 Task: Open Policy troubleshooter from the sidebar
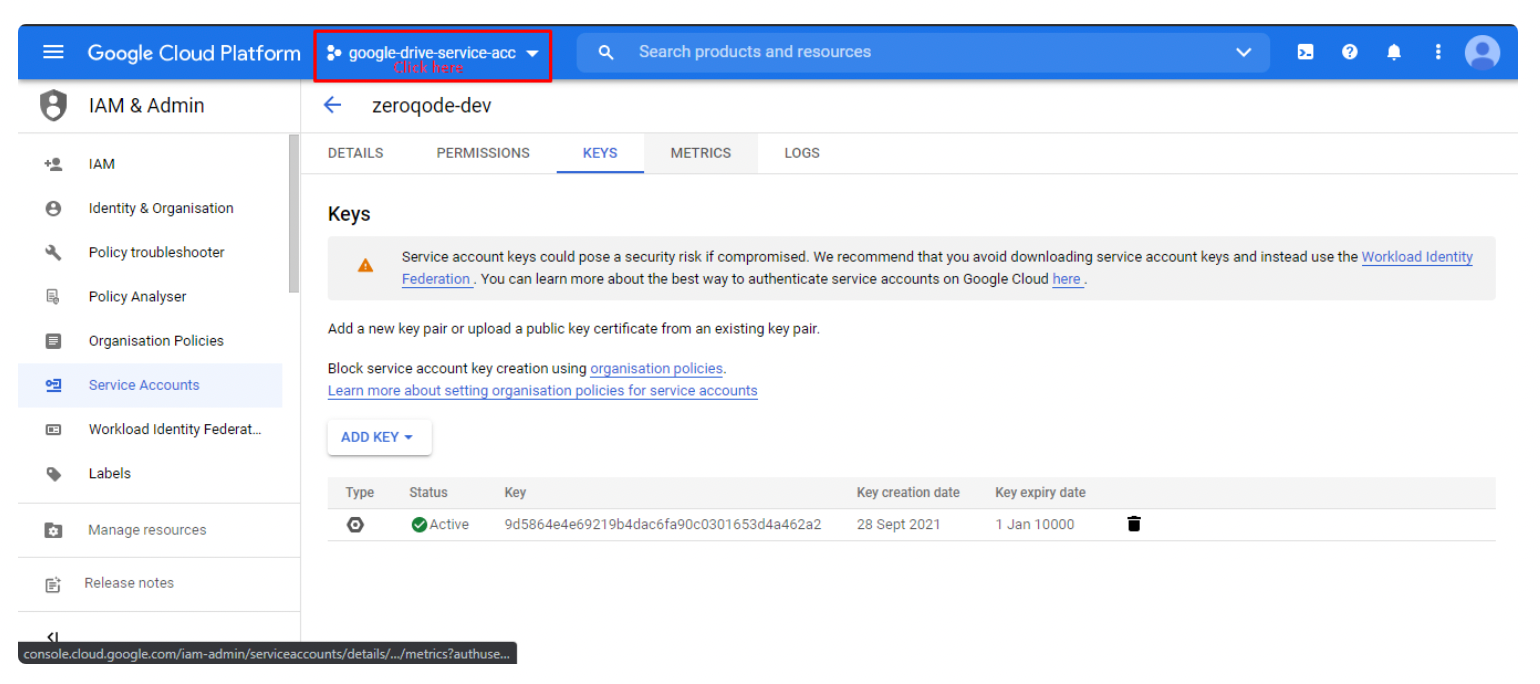pyautogui.click(x=150, y=252)
